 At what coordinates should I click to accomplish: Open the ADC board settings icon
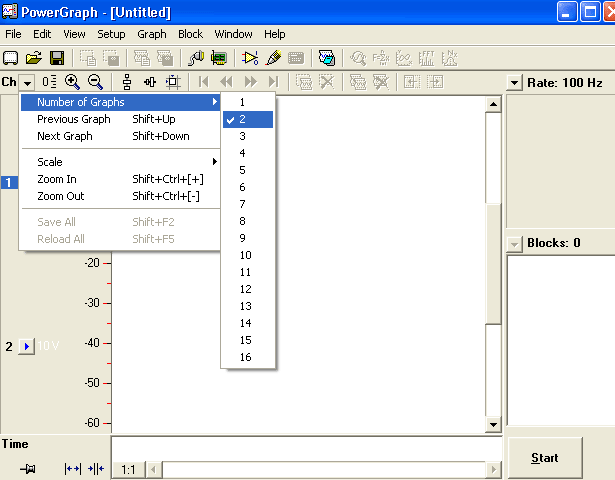[x=218, y=58]
